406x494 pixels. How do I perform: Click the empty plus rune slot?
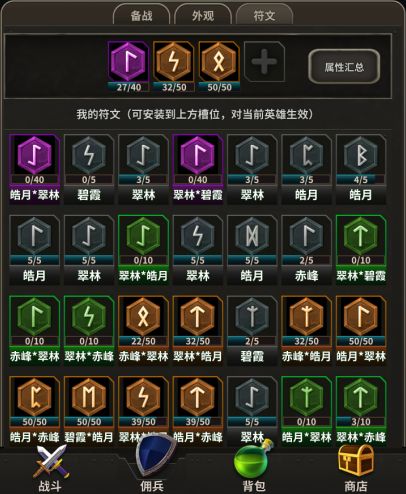(x=264, y=62)
